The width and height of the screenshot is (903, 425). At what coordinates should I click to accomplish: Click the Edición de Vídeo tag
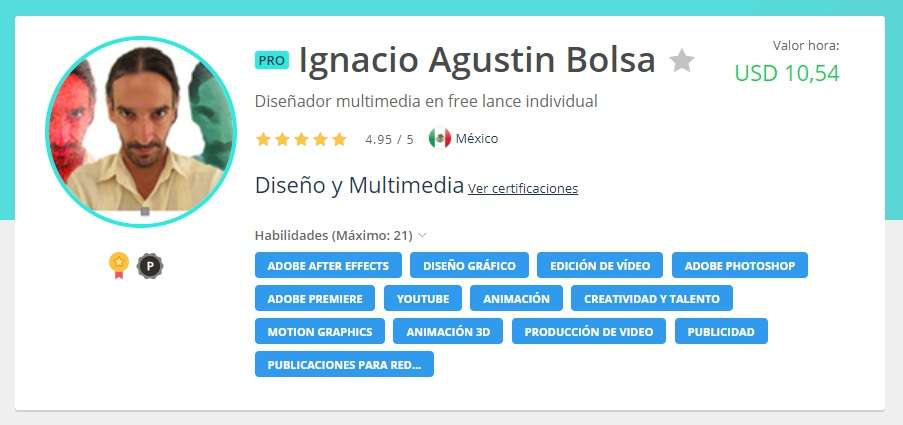coord(600,266)
